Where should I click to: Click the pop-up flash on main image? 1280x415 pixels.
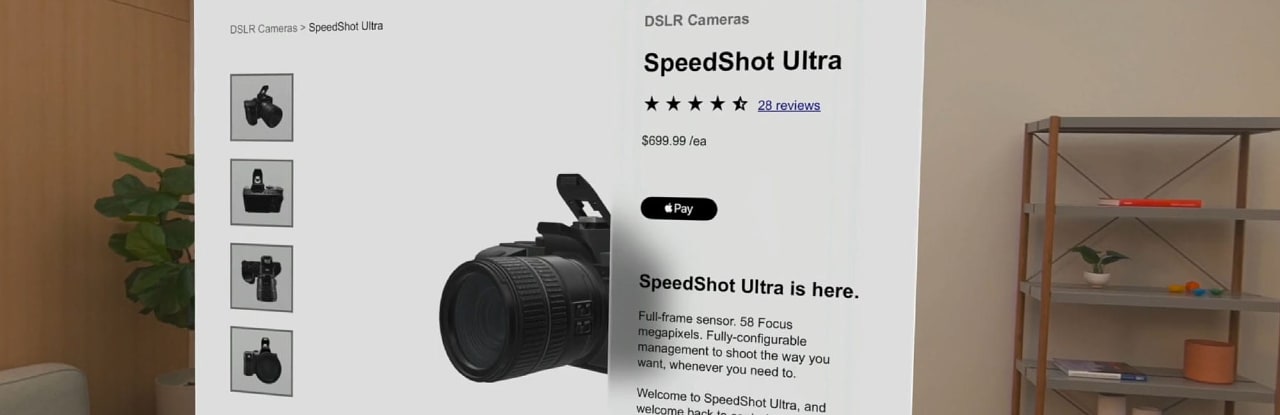pyautogui.click(x=583, y=196)
